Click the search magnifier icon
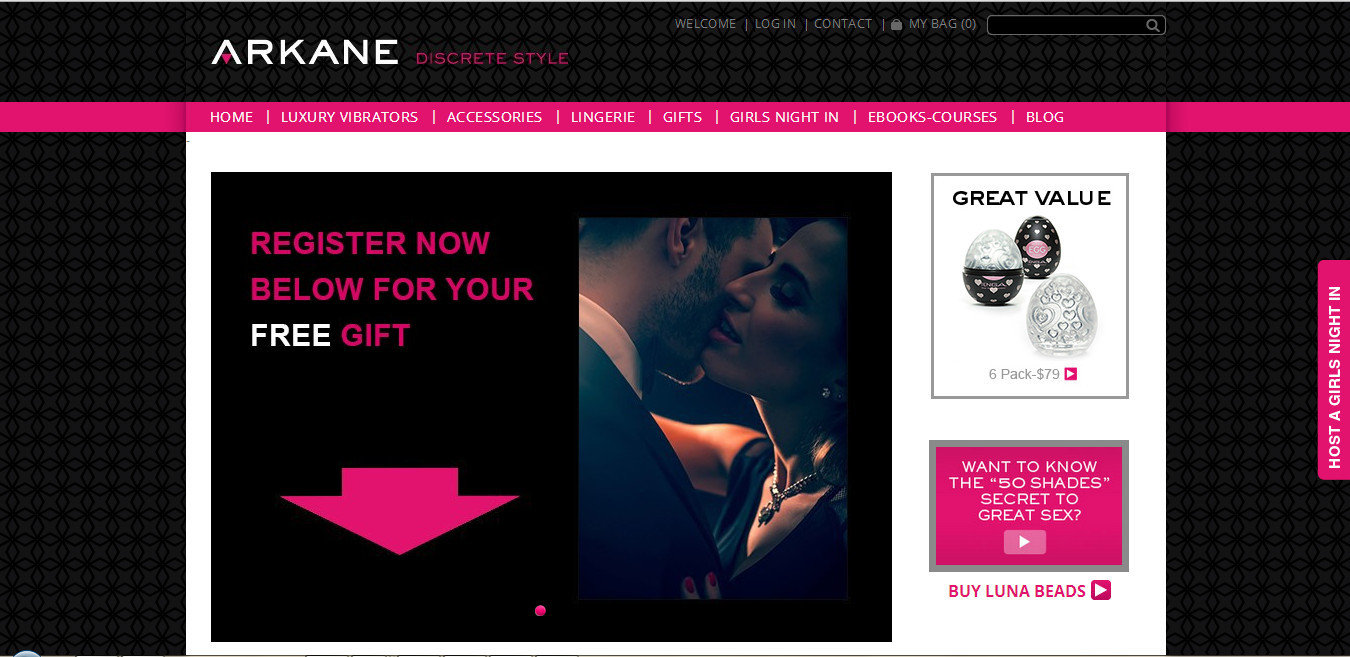Image resolution: width=1350 pixels, height=657 pixels. tap(1152, 26)
